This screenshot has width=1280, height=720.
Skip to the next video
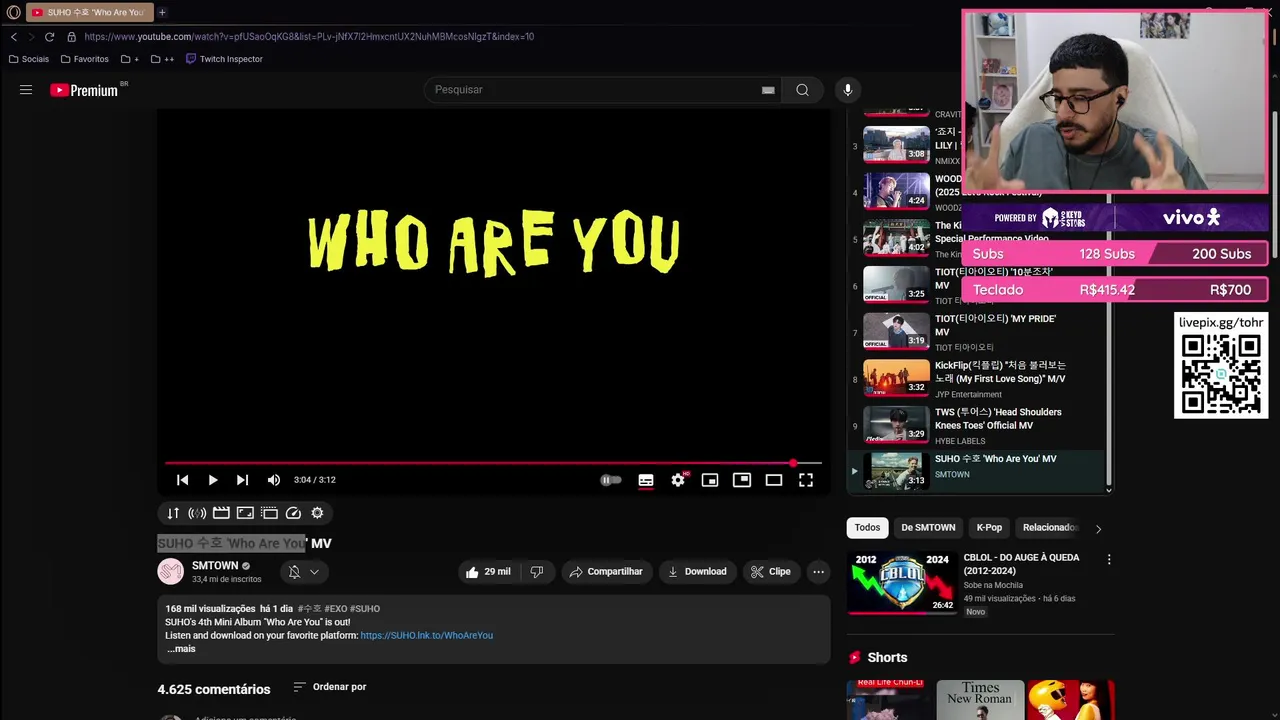[242, 480]
